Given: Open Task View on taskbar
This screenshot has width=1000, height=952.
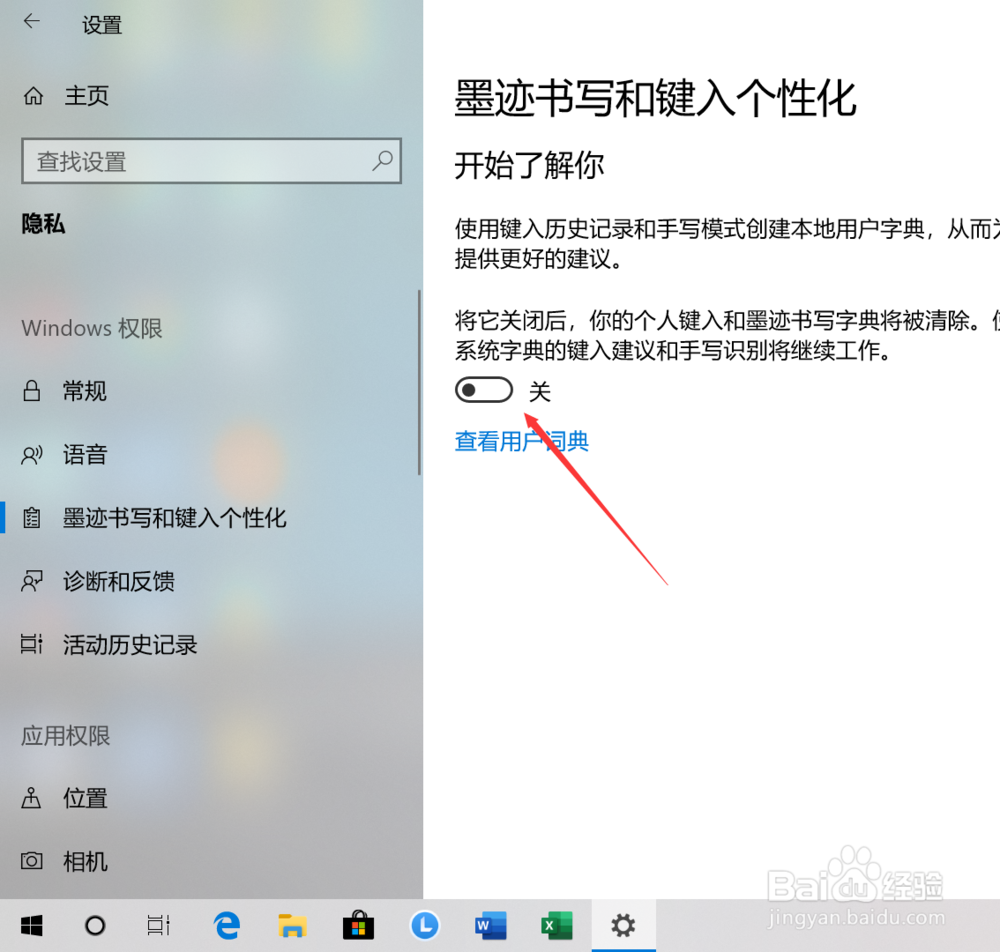Looking at the screenshot, I should (158, 925).
